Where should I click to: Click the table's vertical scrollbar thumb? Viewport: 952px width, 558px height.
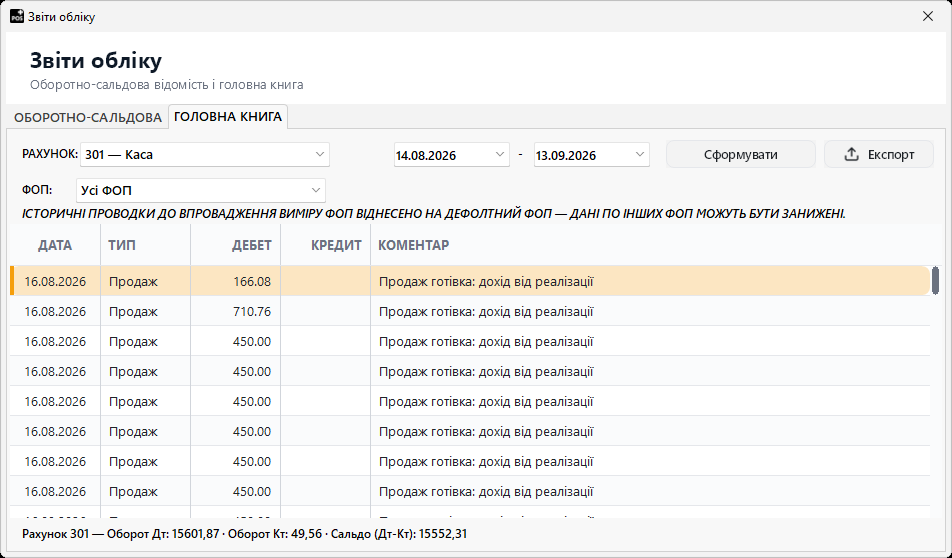click(x=936, y=281)
